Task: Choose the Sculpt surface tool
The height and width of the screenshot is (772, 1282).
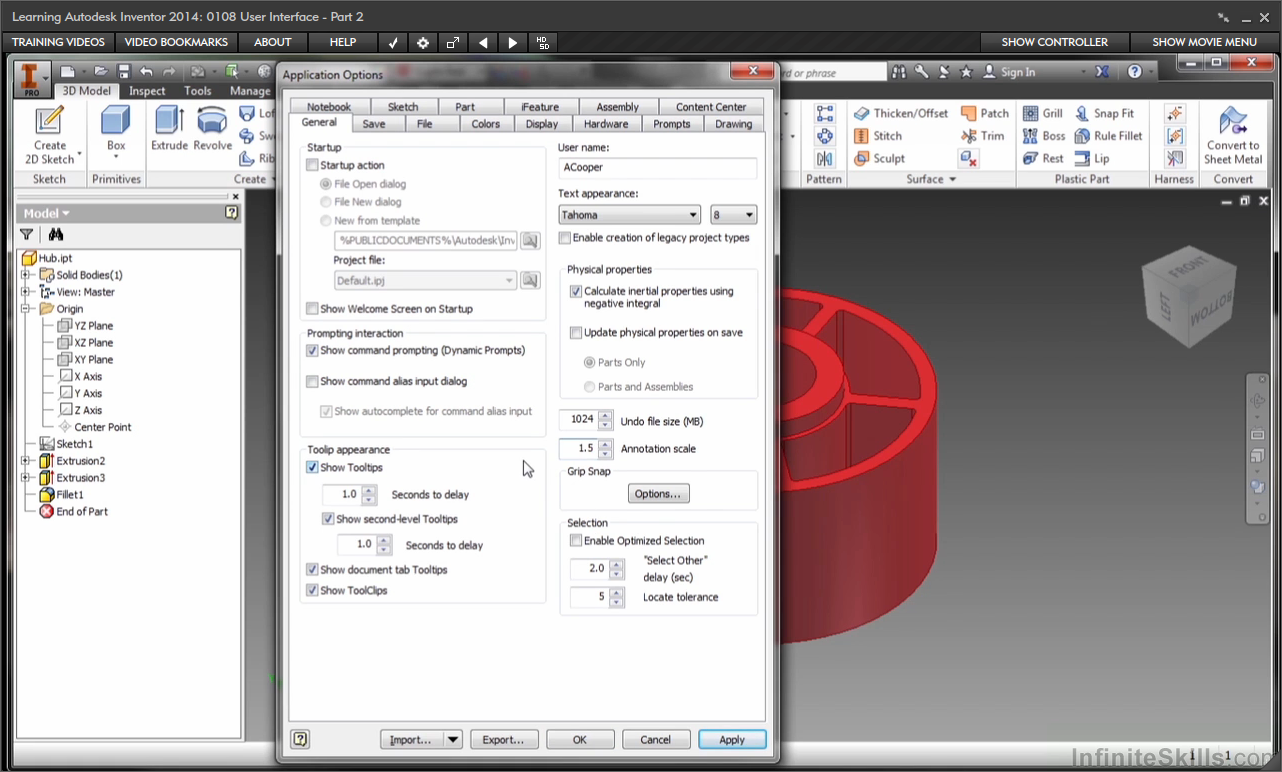Action: point(879,158)
